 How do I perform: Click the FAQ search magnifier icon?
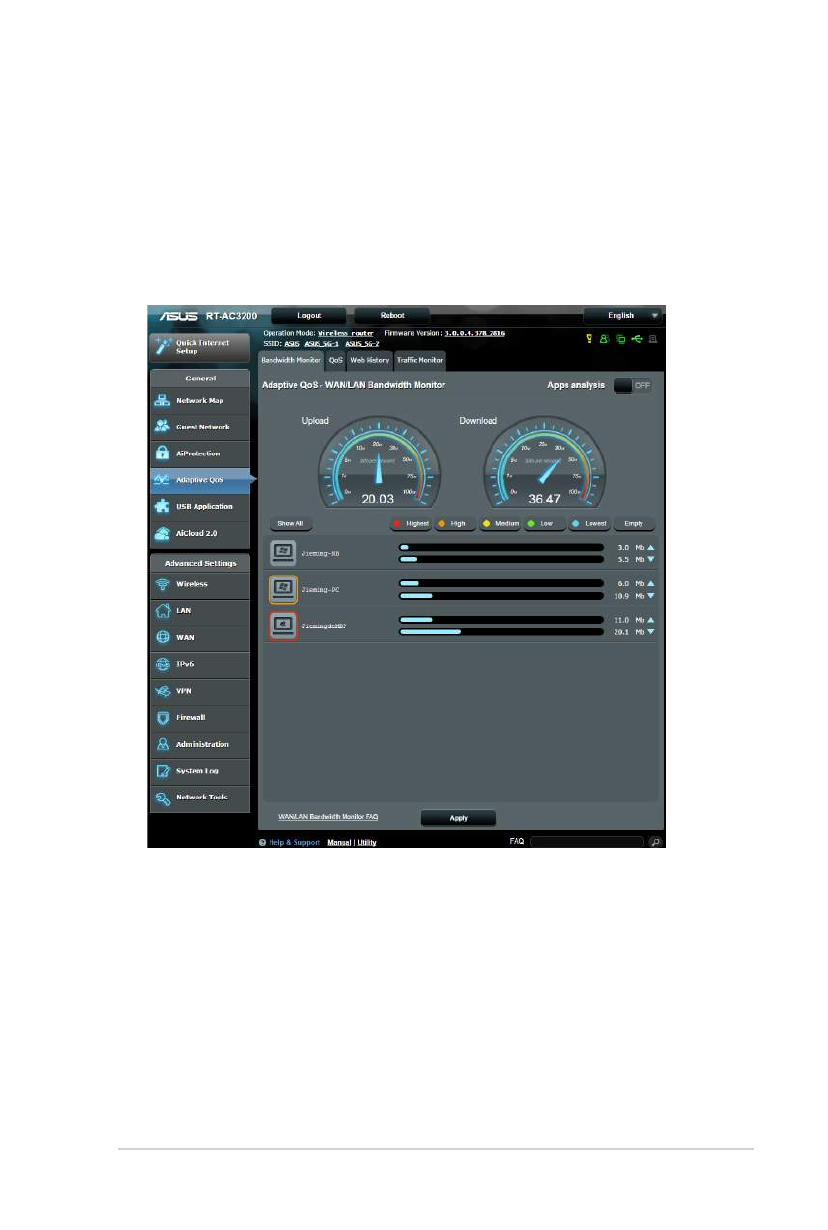(x=656, y=842)
